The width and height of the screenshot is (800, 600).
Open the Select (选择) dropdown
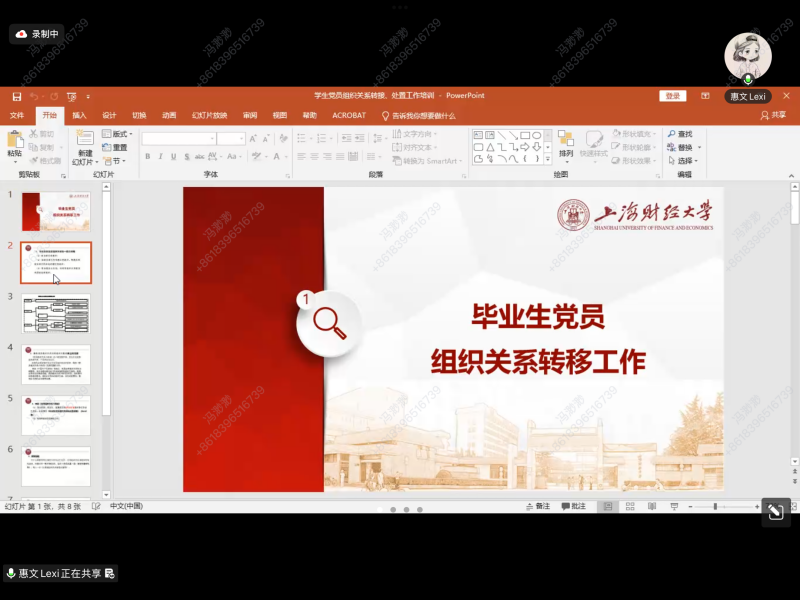point(683,161)
